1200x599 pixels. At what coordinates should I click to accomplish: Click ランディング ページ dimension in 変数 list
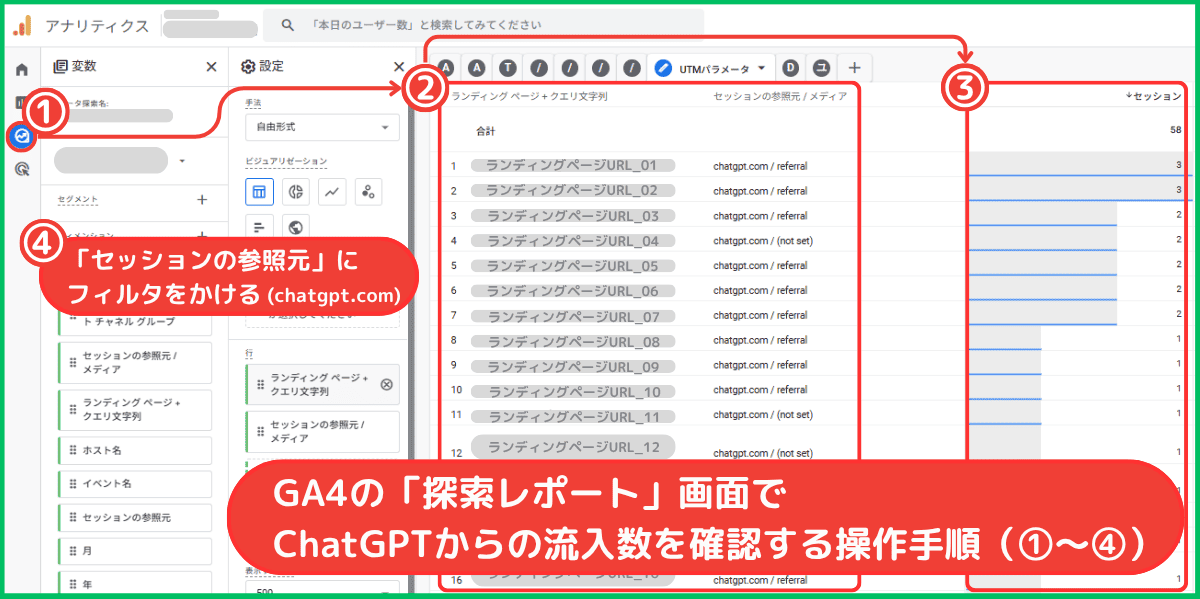tap(135, 410)
